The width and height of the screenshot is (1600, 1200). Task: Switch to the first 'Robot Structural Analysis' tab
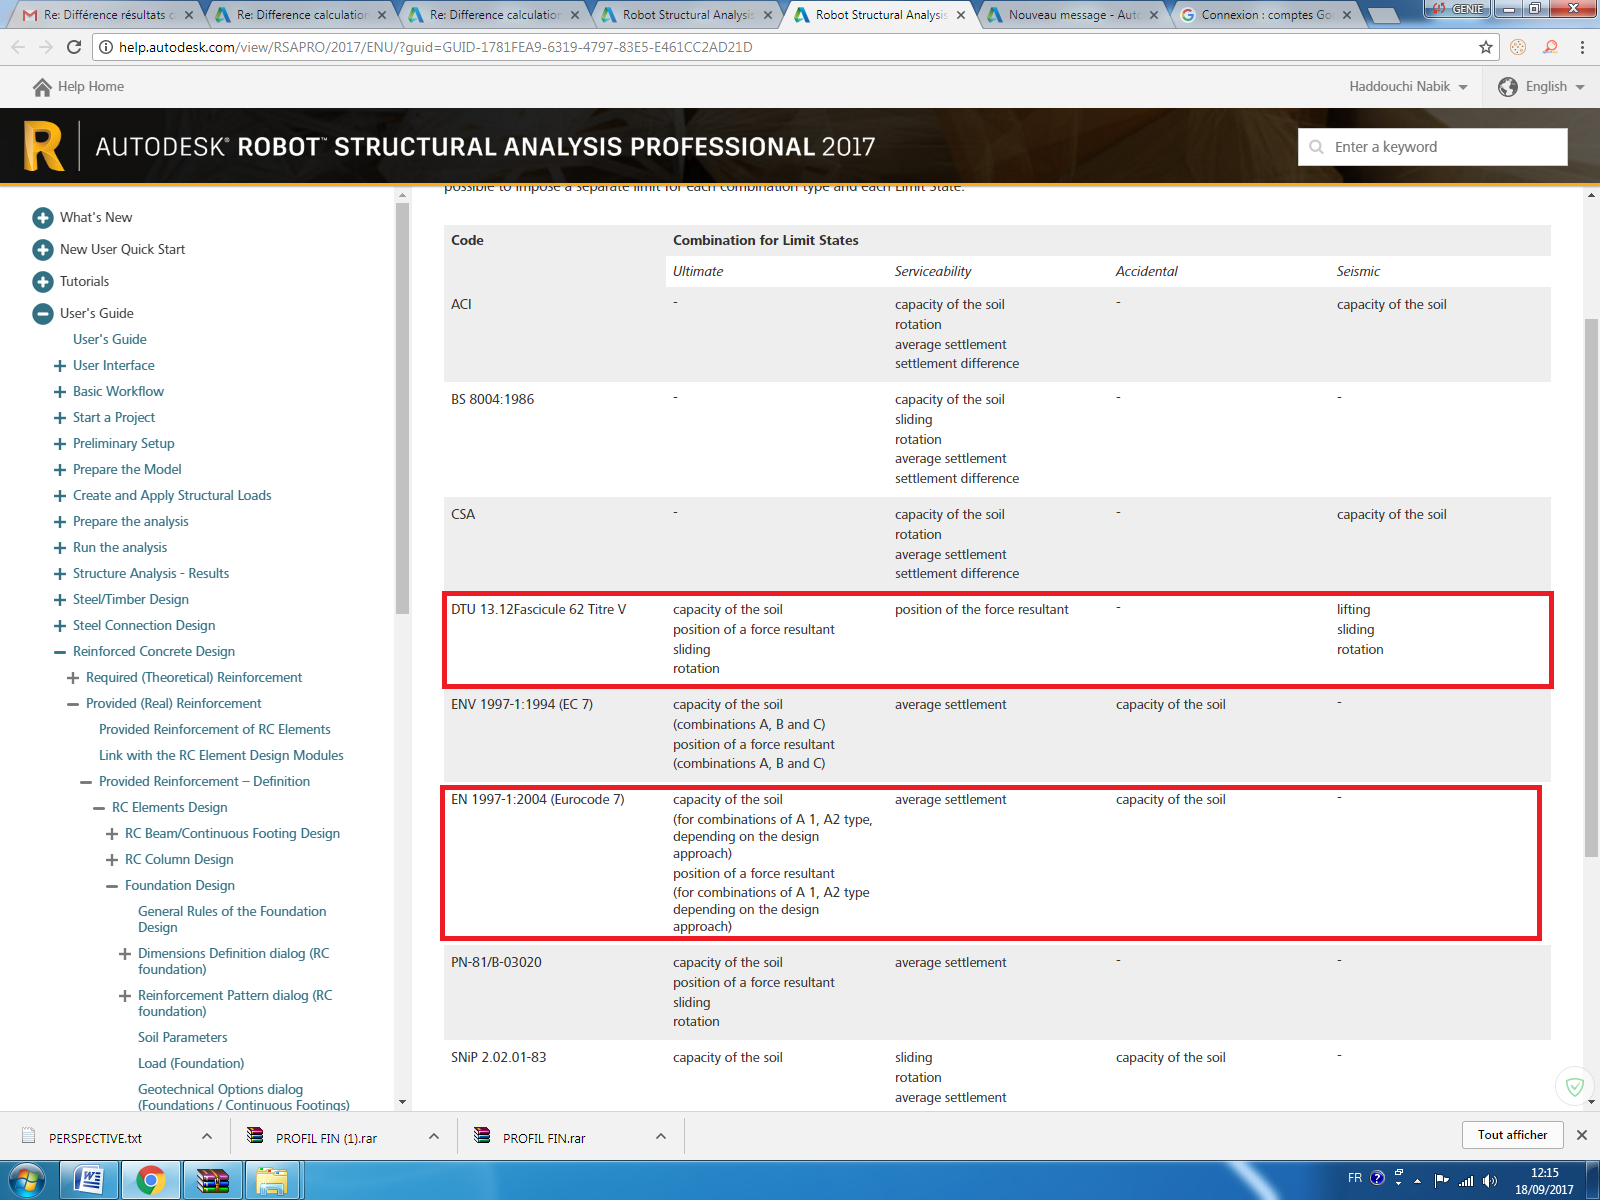[685, 15]
